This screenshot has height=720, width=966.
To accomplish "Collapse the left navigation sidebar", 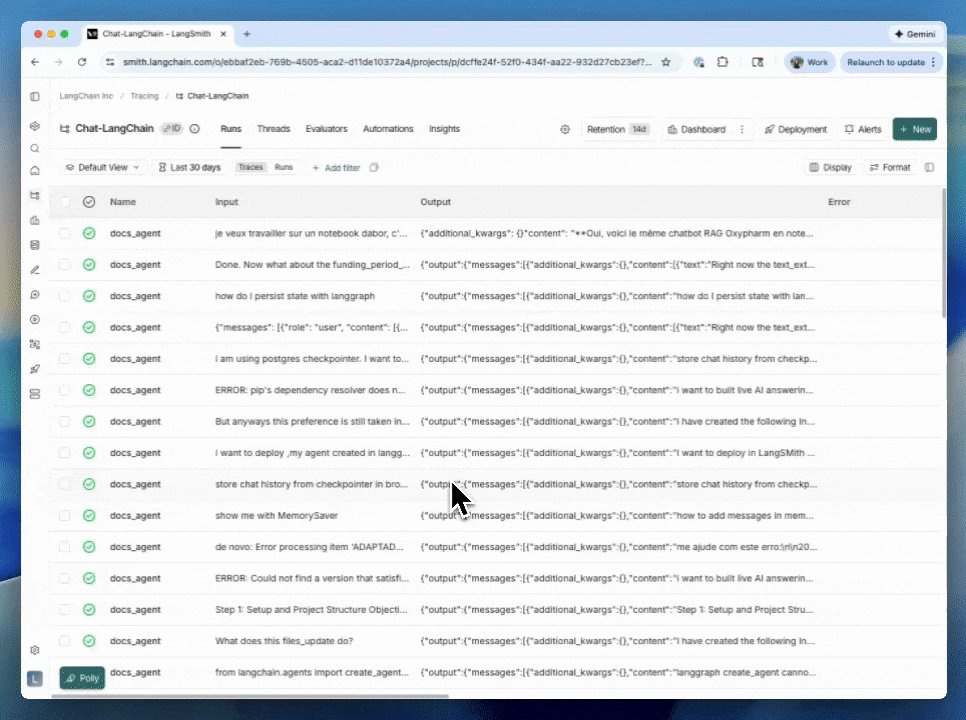I will click(x=35, y=96).
